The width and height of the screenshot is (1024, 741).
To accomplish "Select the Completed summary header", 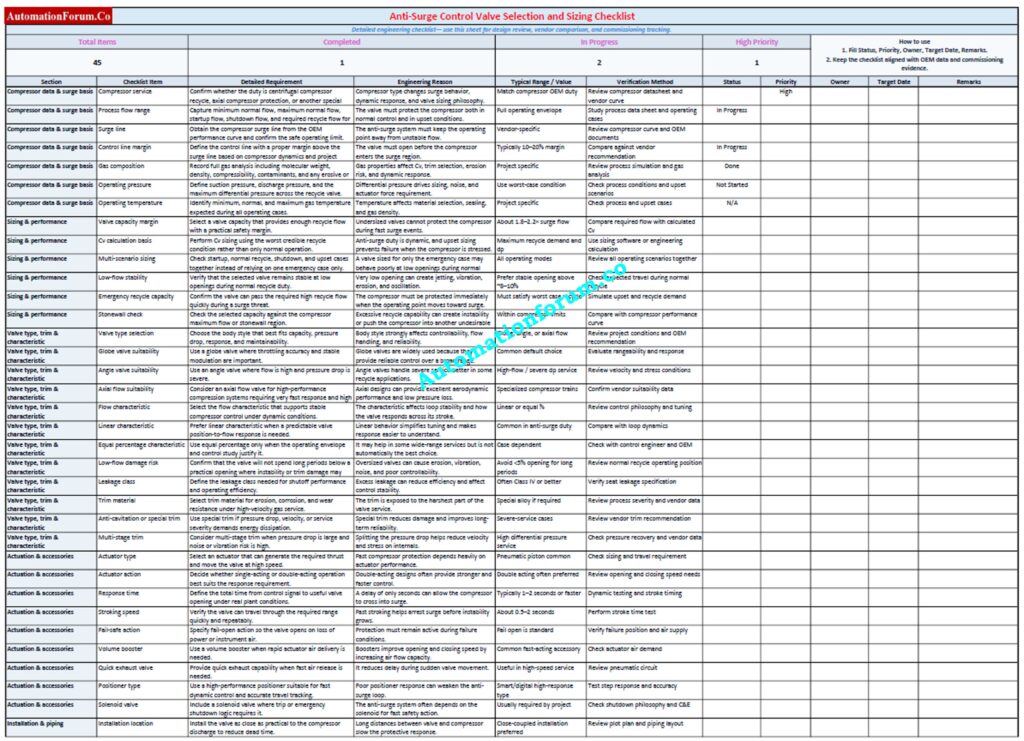I will coord(342,42).
